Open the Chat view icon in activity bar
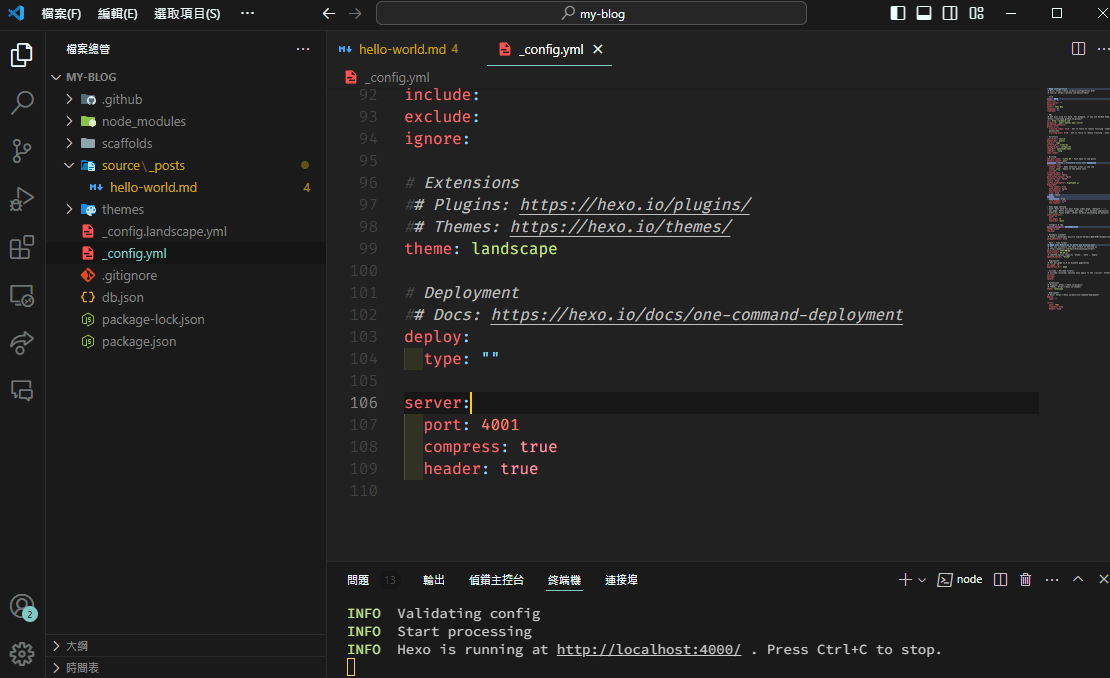This screenshot has width=1110, height=678. tap(22, 391)
